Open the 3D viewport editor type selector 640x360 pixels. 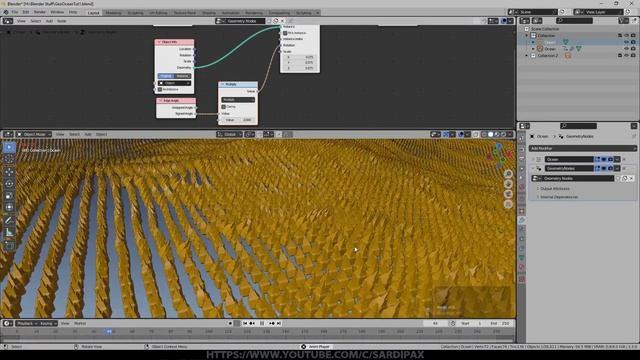tap(8, 134)
